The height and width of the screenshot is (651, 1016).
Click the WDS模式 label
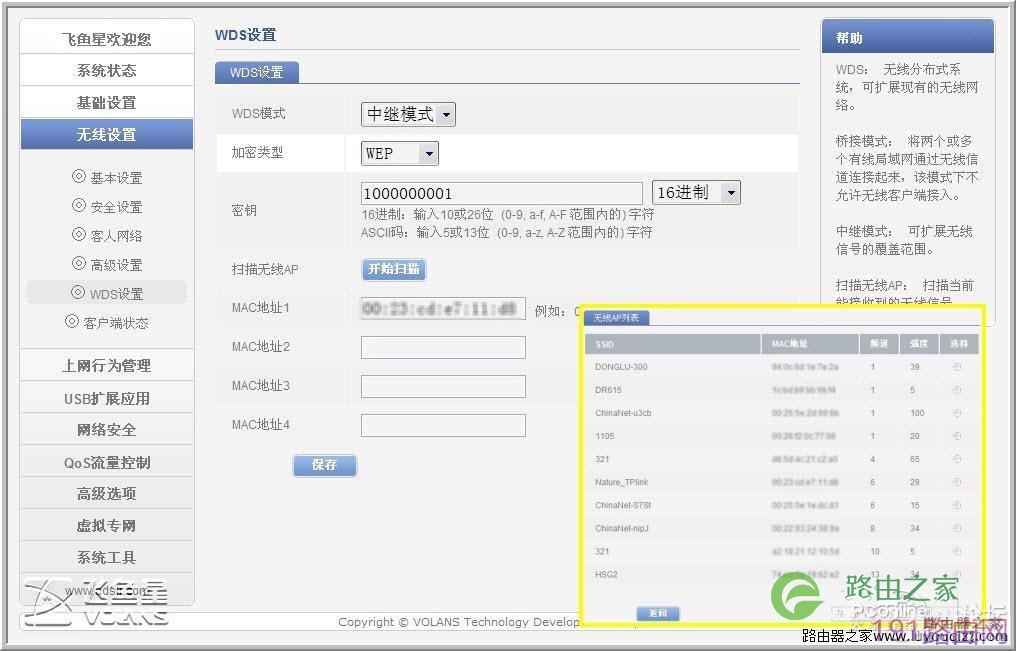[259, 113]
